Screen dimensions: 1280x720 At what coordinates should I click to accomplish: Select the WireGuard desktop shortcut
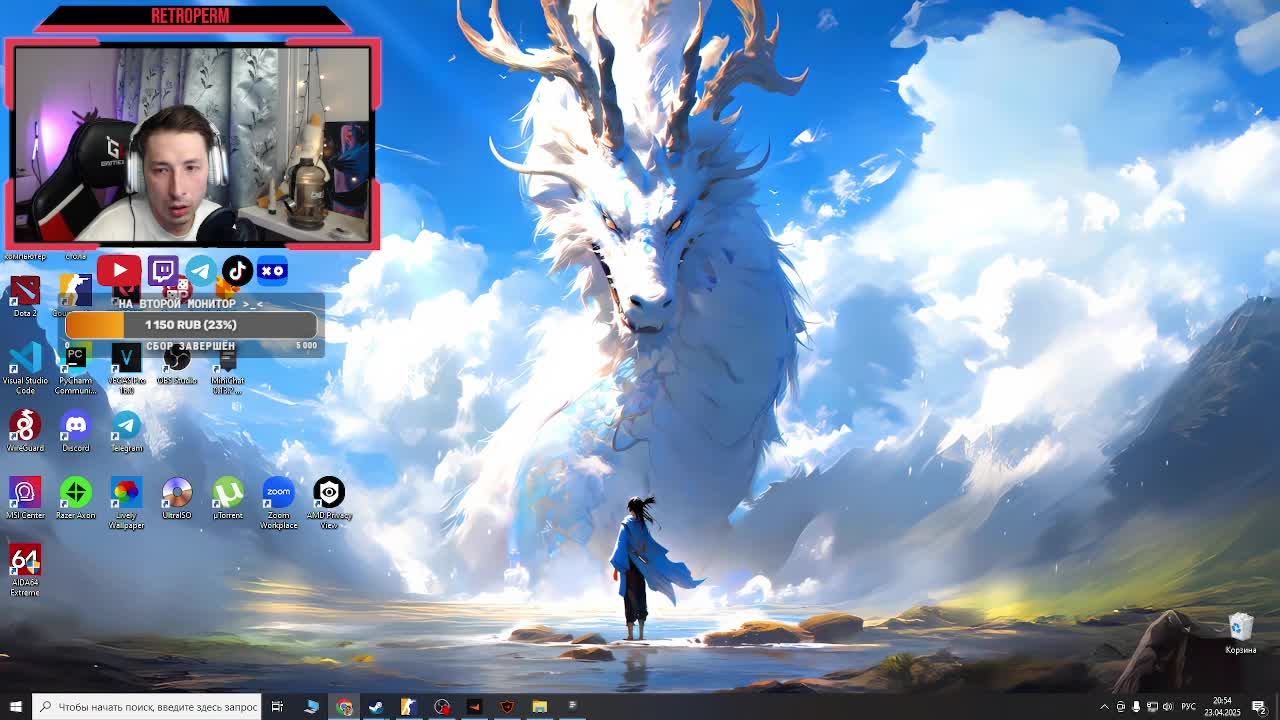[x=25, y=431]
